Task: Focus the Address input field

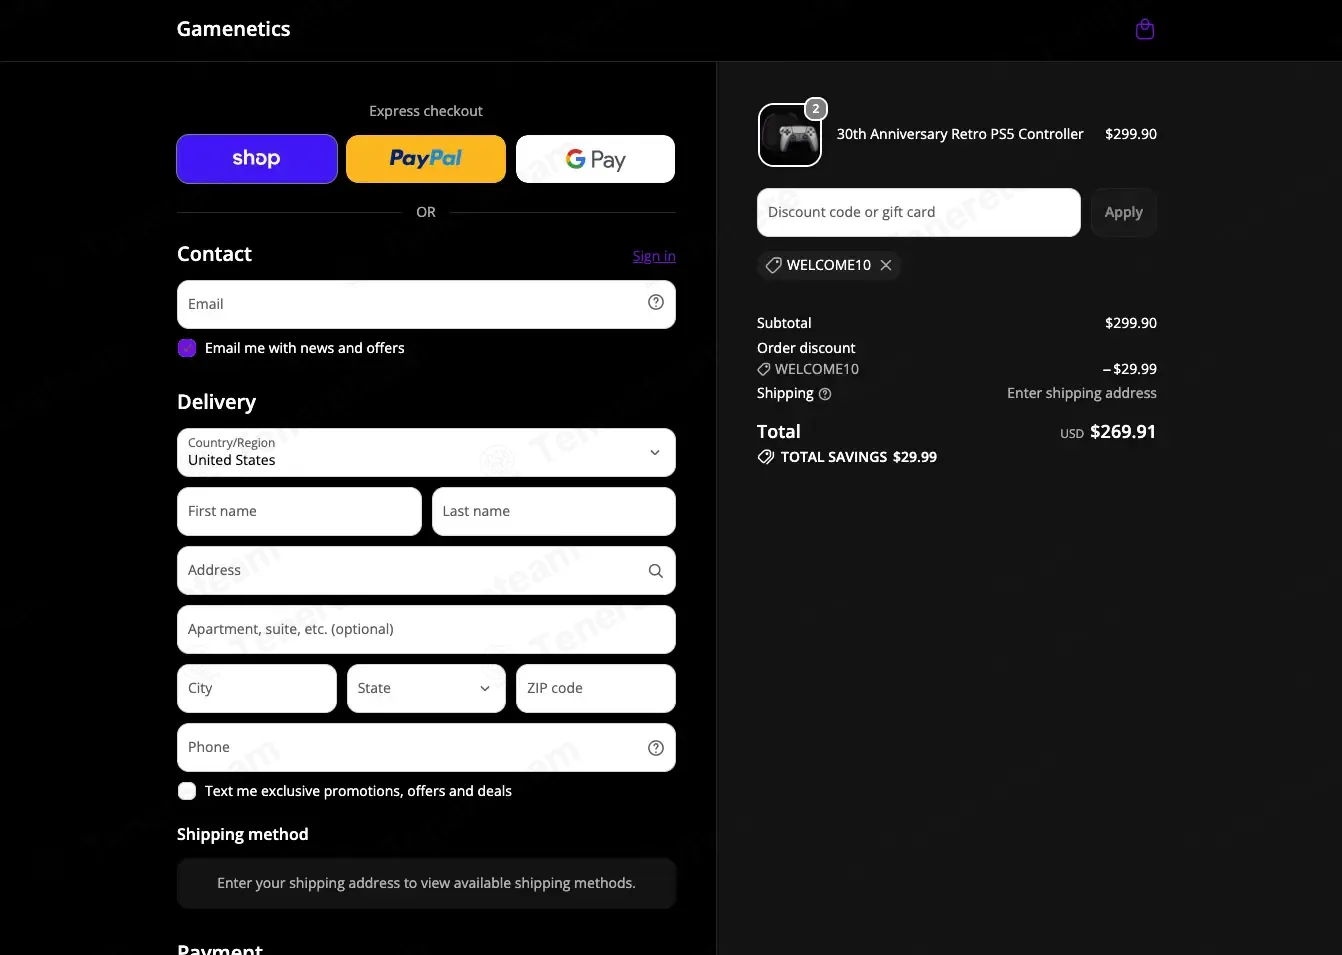Action: click(426, 571)
